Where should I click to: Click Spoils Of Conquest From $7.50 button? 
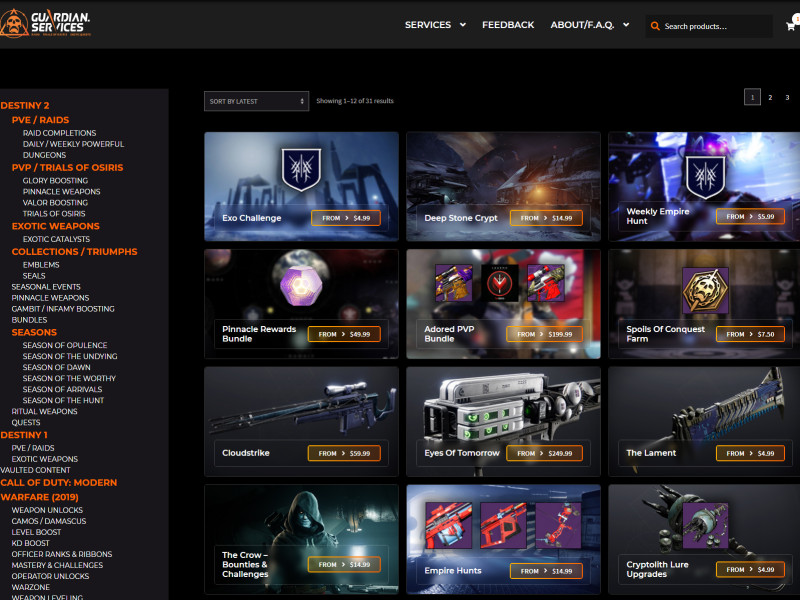tap(750, 334)
